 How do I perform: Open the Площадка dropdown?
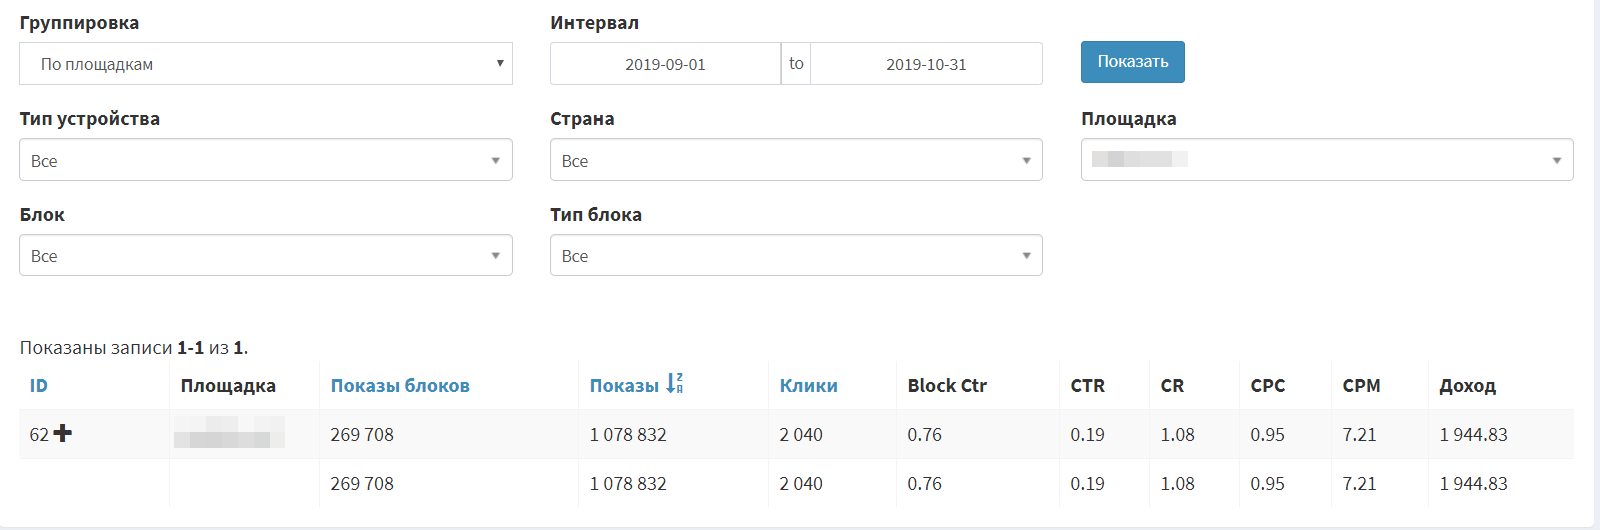1327,160
